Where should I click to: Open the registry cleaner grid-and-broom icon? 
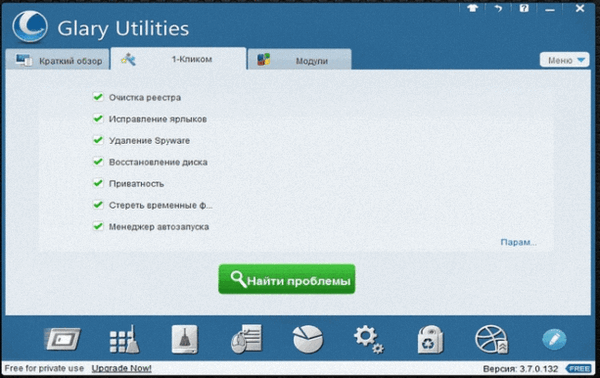point(124,339)
